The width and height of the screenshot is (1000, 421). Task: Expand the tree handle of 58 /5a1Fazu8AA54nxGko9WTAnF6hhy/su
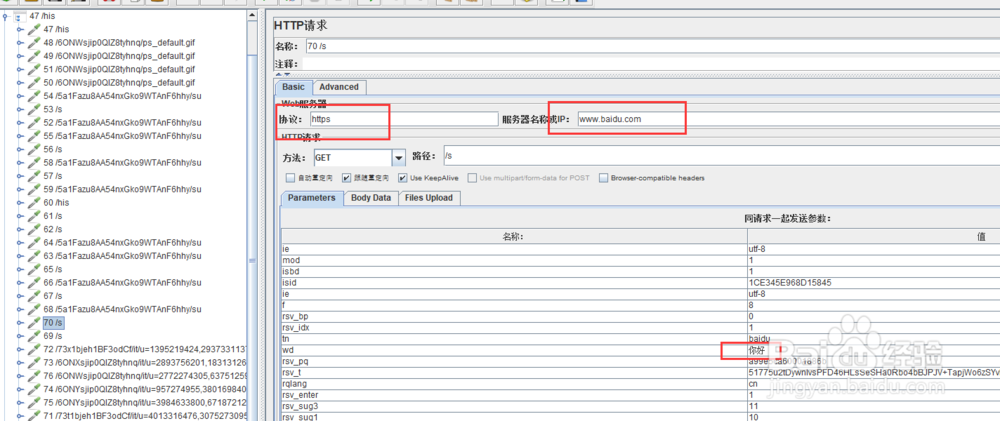[x=20, y=163]
